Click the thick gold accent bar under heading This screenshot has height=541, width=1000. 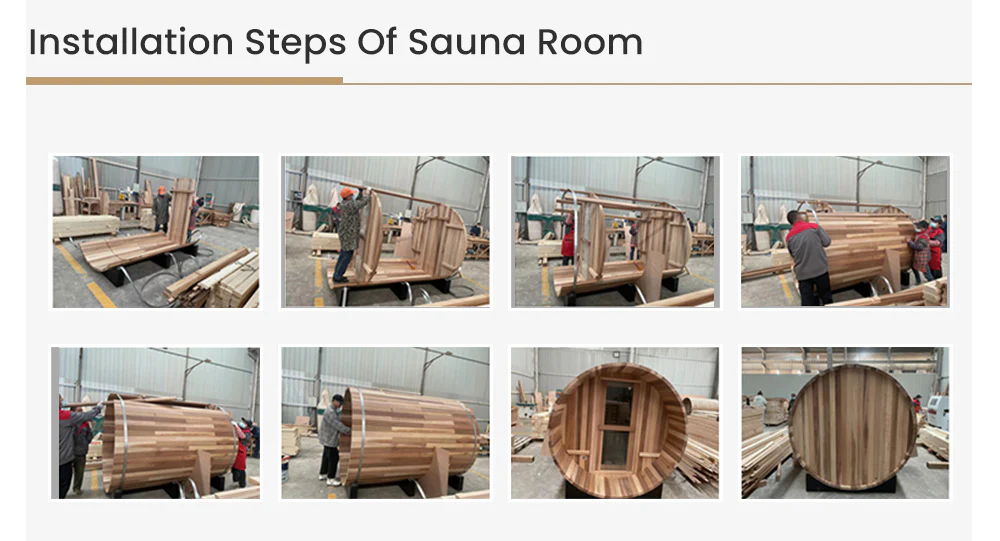pos(184,81)
